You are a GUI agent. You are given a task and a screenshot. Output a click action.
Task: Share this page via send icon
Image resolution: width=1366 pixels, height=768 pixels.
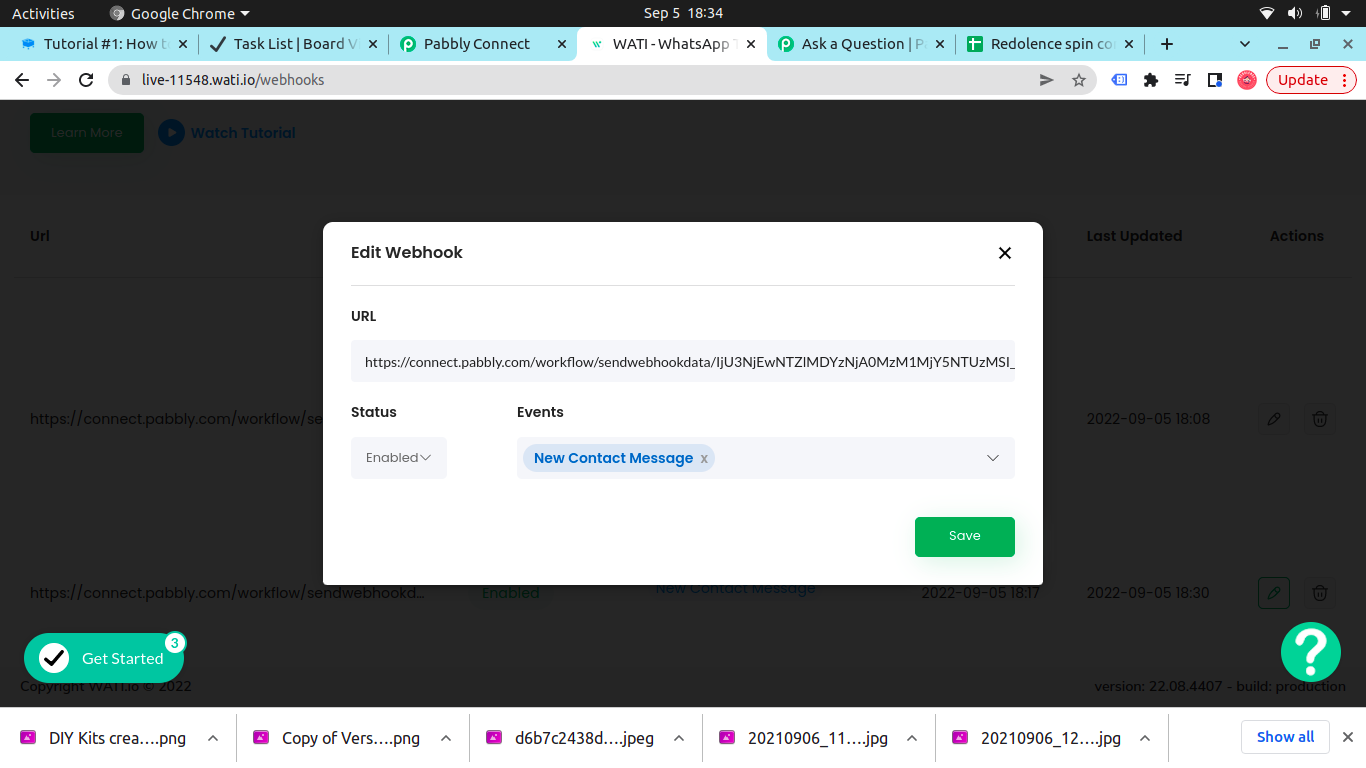point(1047,80)
